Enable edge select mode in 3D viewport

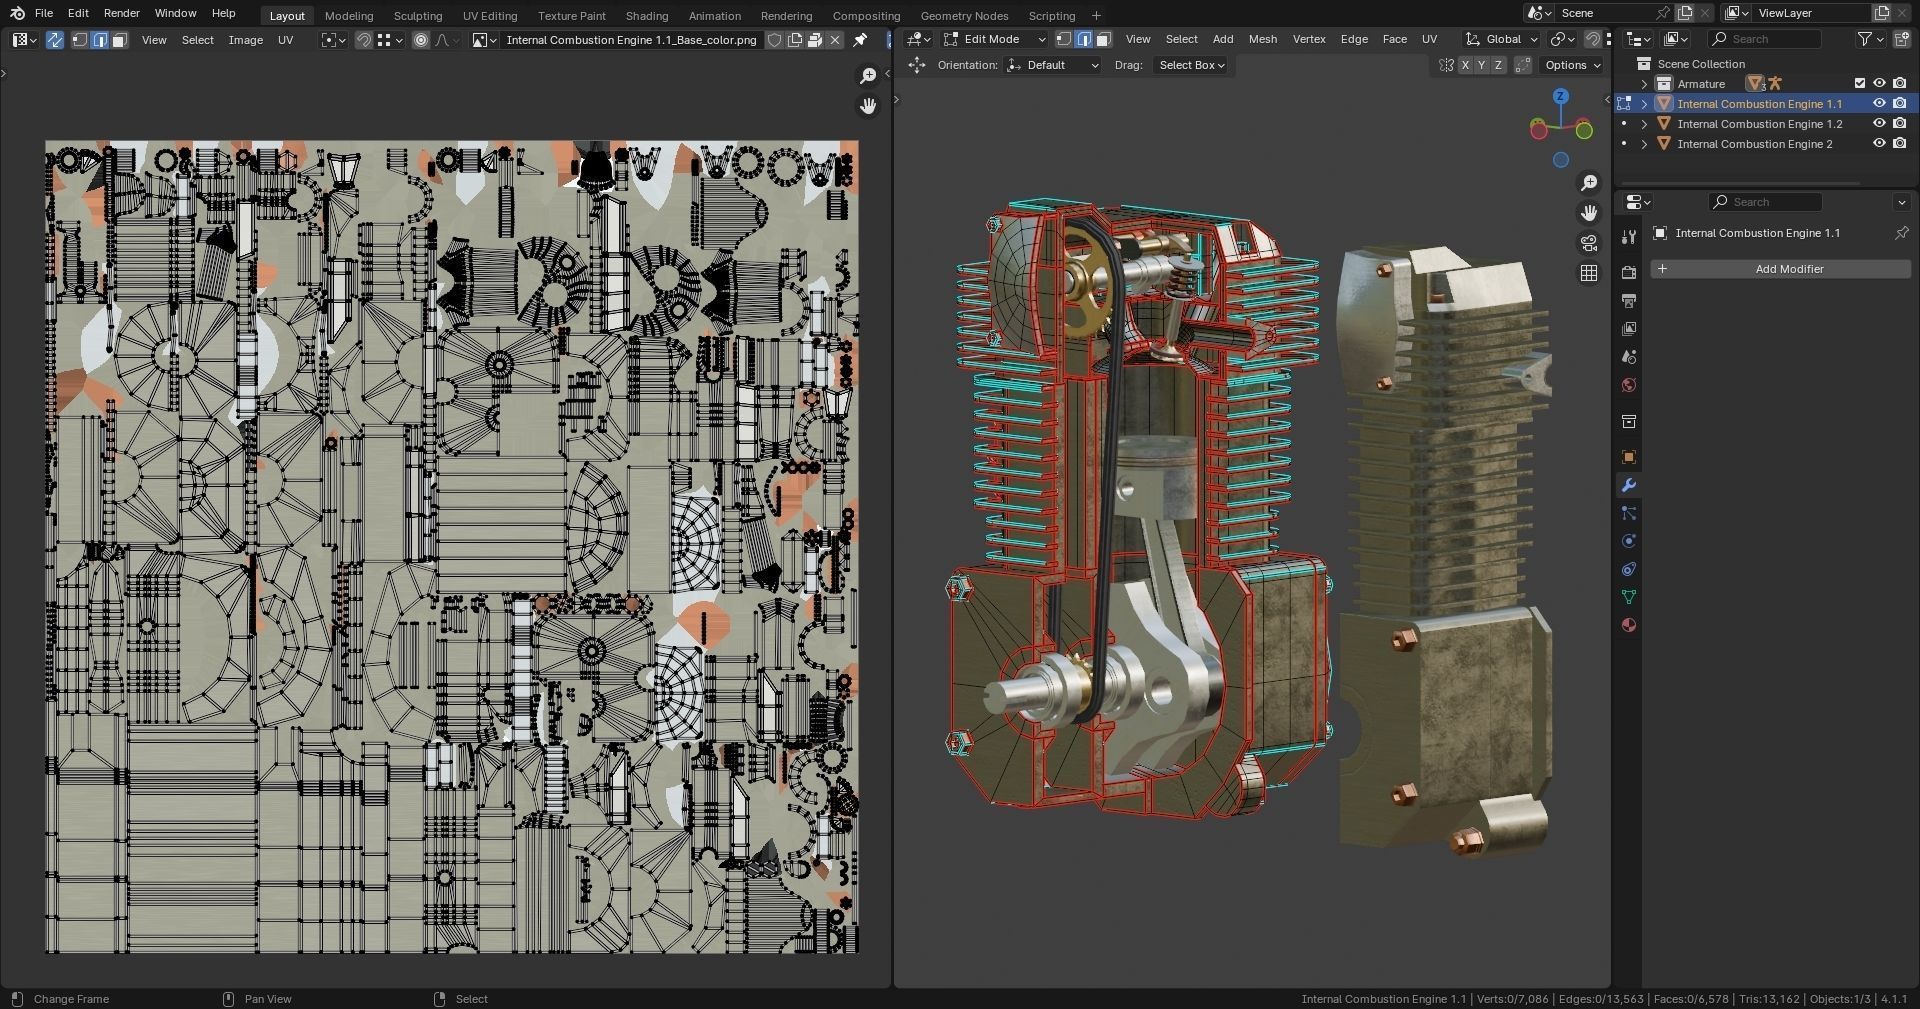(x=1084, y=39)
